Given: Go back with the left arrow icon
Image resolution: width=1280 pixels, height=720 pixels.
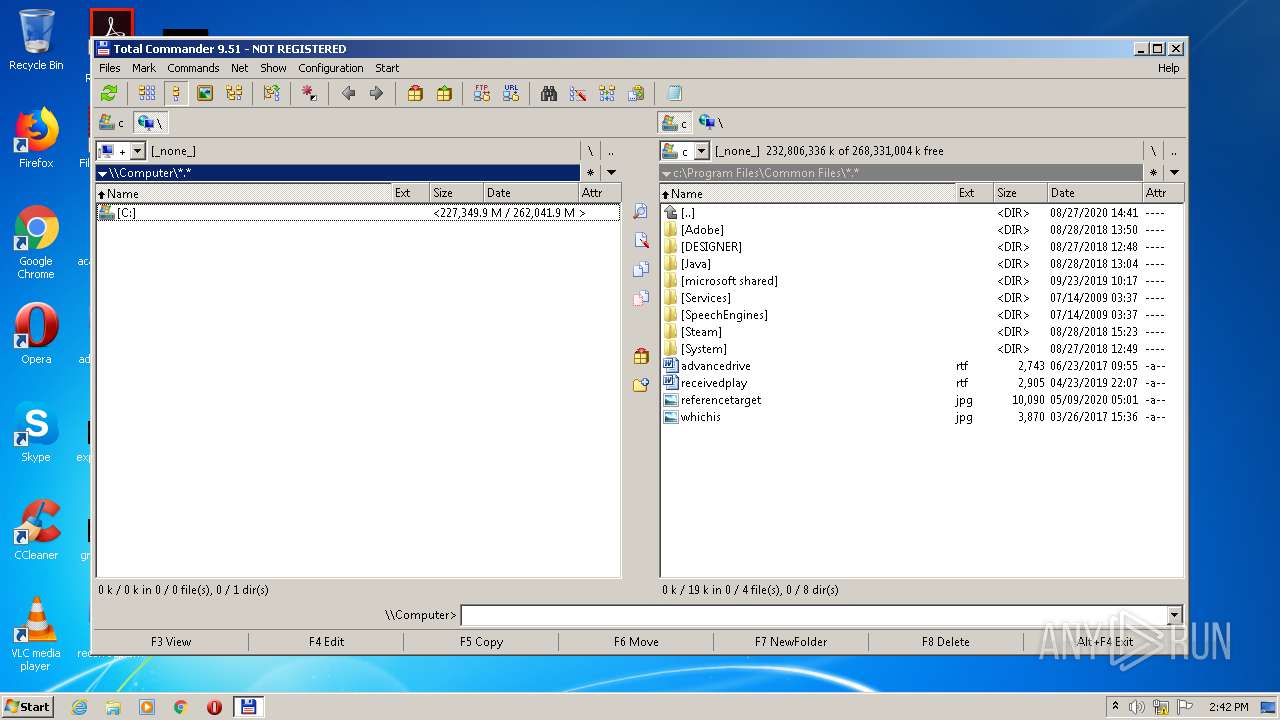Looking at the screenshot, I should [x=348, y=93].
